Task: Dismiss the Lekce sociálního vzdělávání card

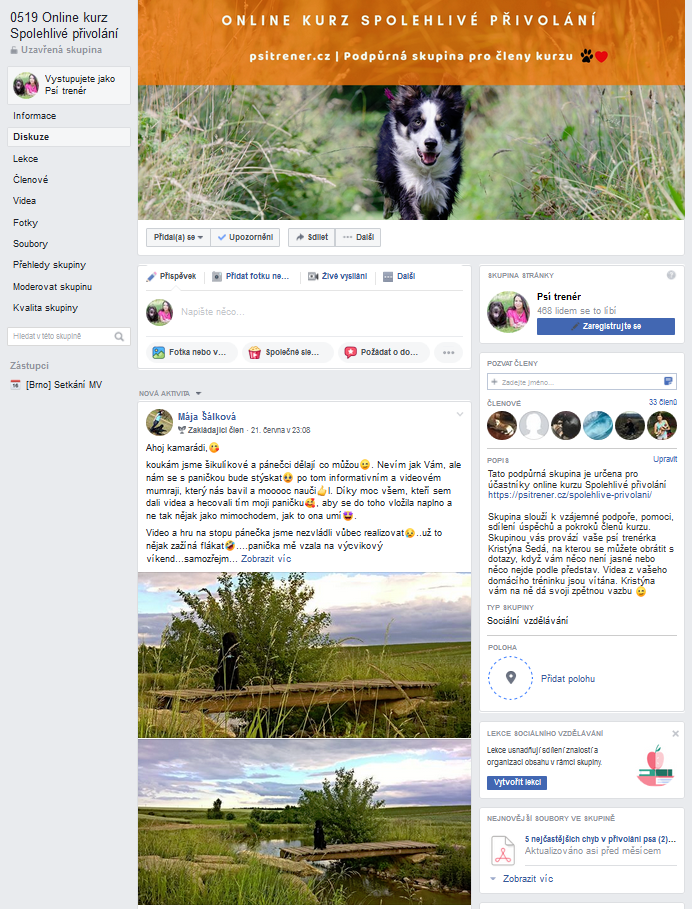Action: 675,733
